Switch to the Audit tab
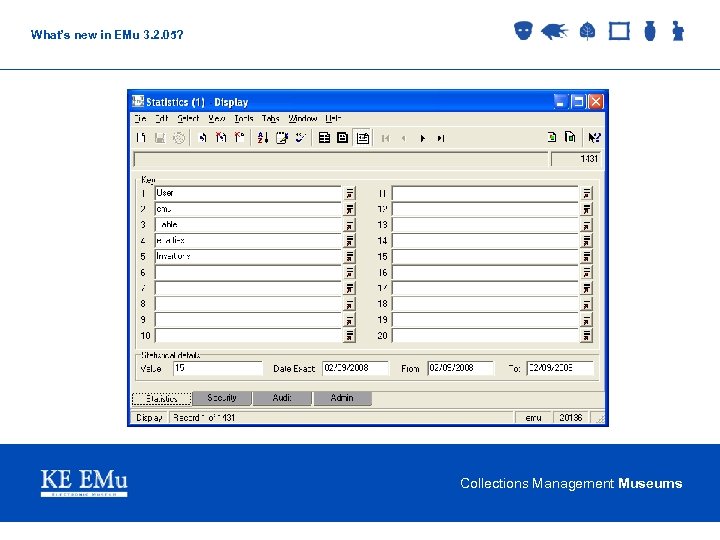The height and width of the screenshot is (540, 720). pyautogui.click(x=282, y=398)
